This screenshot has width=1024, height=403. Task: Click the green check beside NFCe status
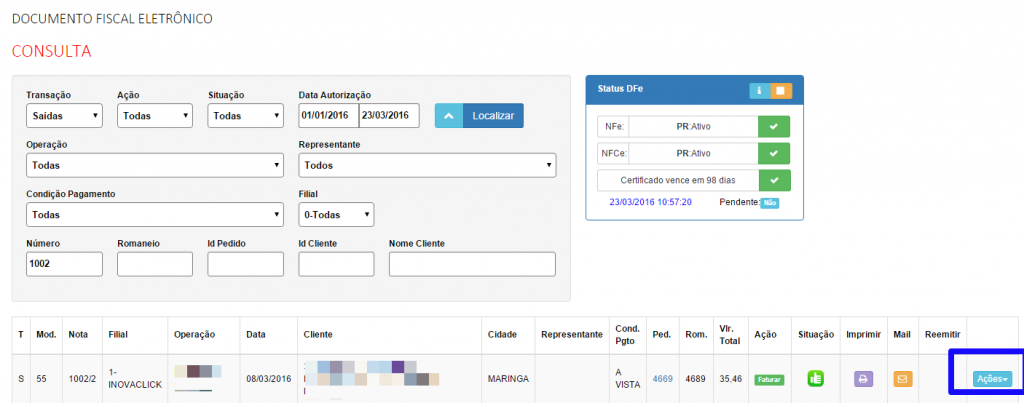point(774,153)
